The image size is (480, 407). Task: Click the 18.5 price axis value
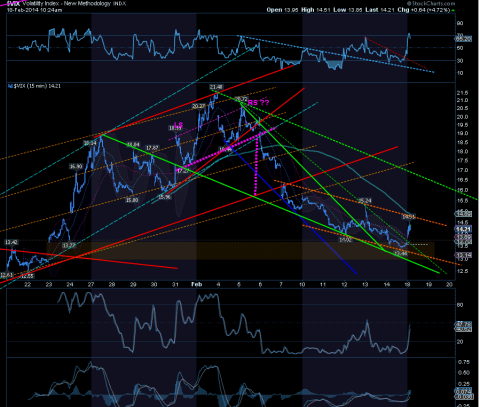click(x=463, y=142)
